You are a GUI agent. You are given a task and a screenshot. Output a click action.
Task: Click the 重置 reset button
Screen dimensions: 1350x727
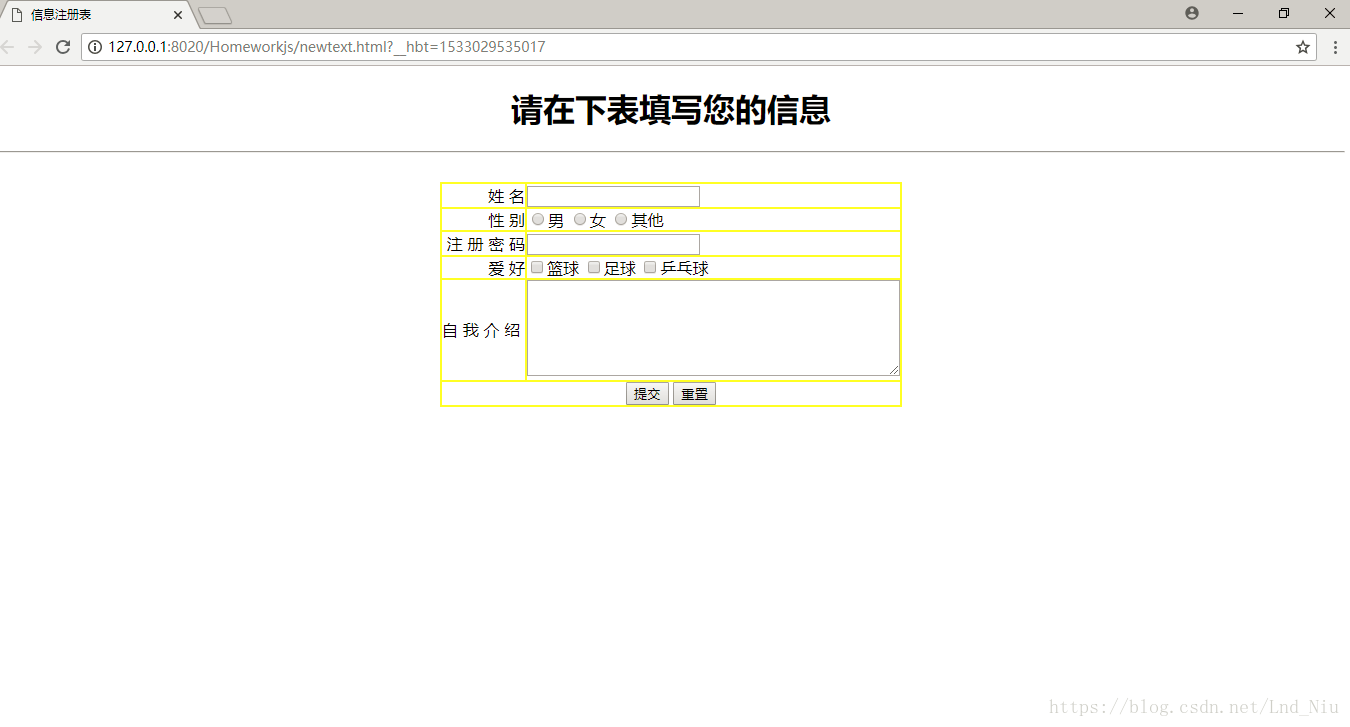tap(694, 394)
